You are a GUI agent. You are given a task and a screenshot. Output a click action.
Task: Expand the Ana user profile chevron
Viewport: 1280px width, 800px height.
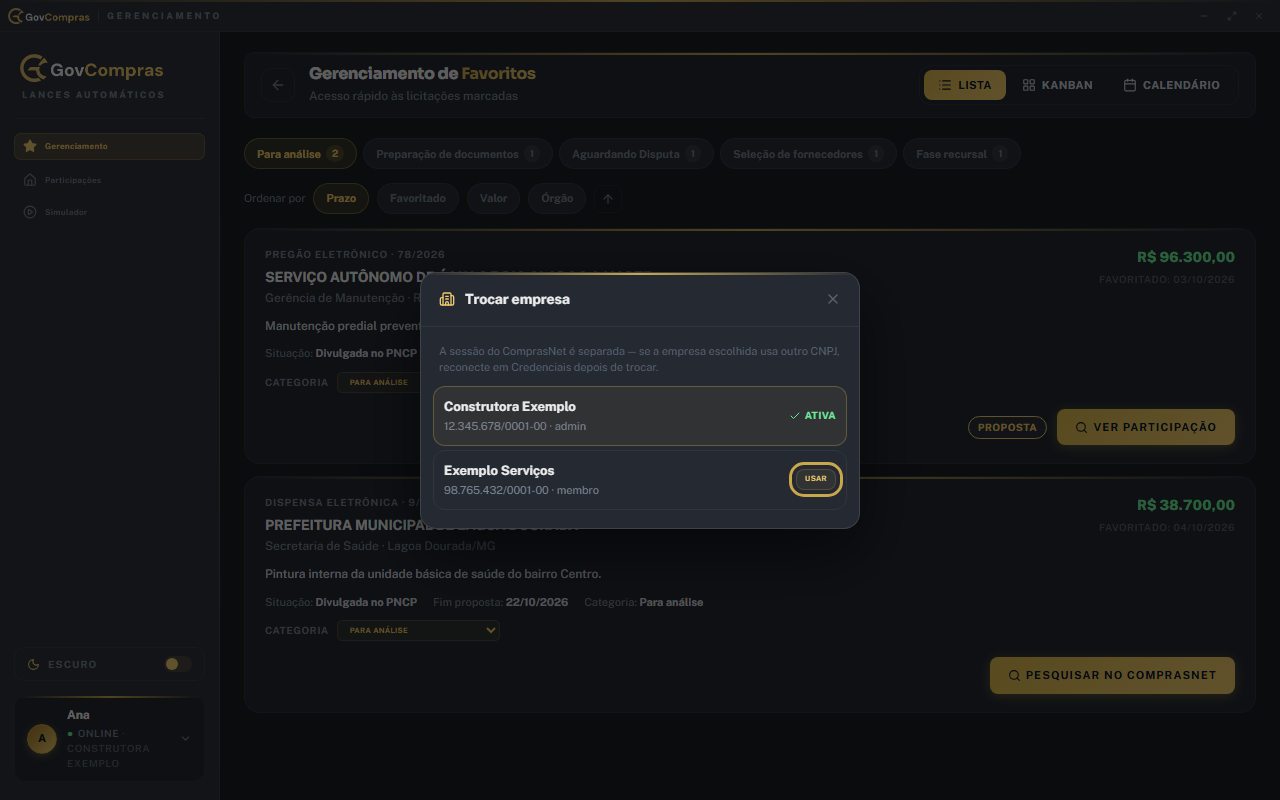(185, 739)
